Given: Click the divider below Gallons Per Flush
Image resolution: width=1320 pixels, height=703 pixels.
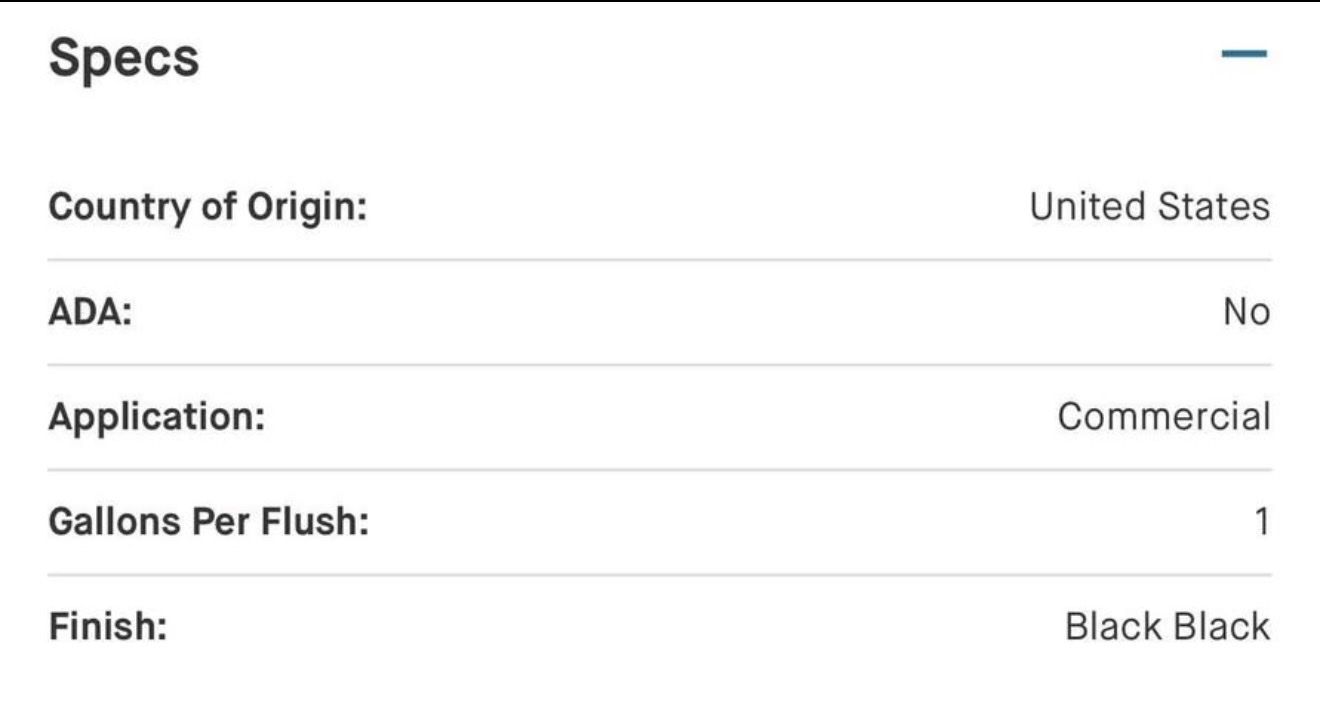Looking at the screenshot, I should pyautogui.click(x=660, y=575).
